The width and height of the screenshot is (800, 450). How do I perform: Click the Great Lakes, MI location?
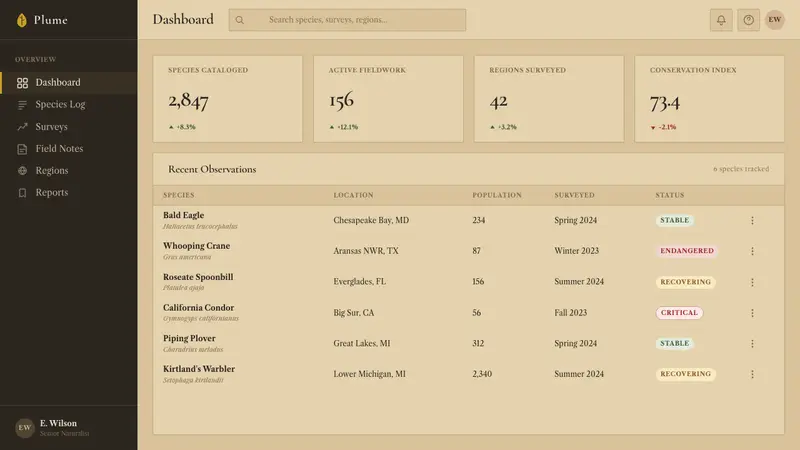click(x=362, y=343)
